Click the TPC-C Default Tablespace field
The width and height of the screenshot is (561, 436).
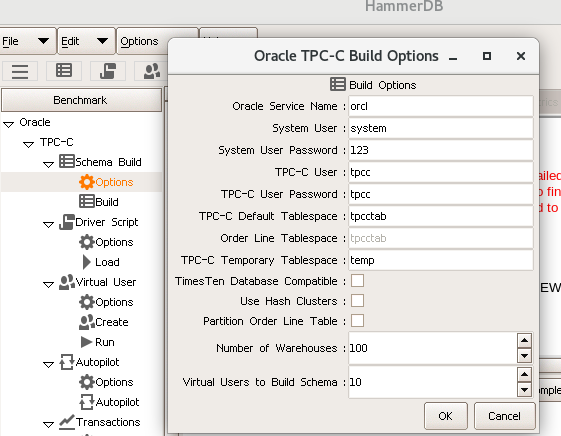coord(441,216)
